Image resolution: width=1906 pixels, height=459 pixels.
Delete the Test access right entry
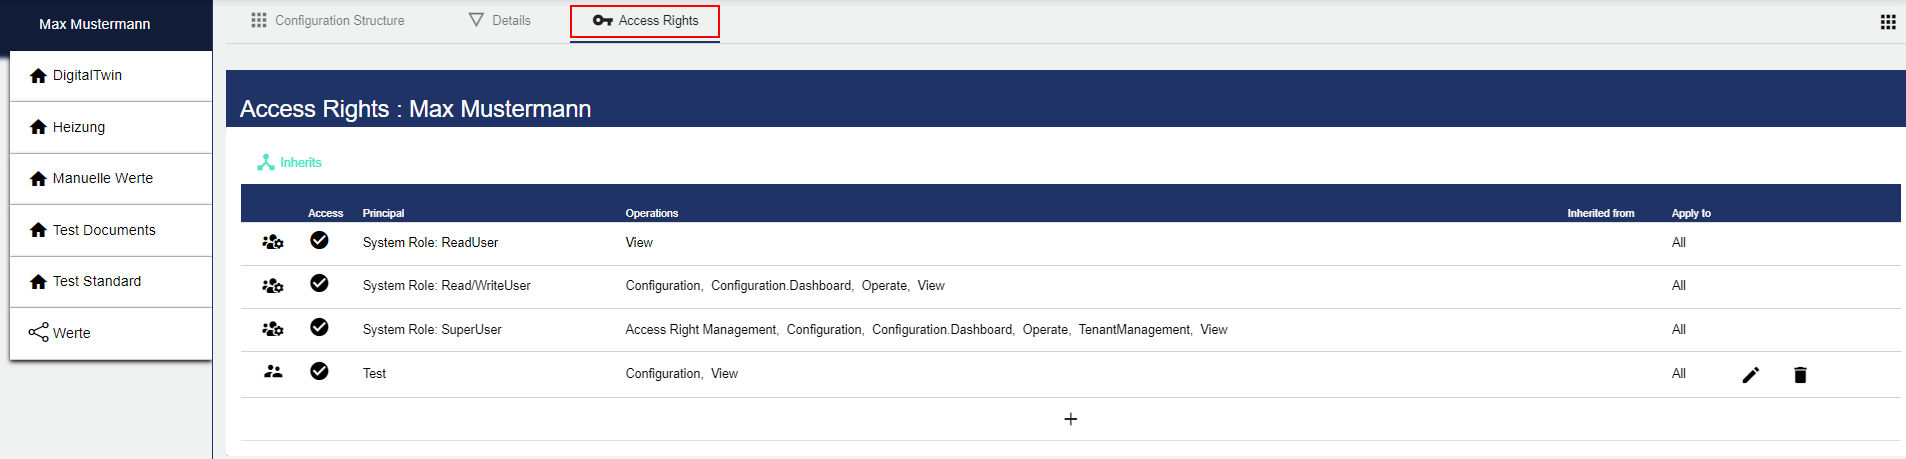click(x=1800, y=375)
